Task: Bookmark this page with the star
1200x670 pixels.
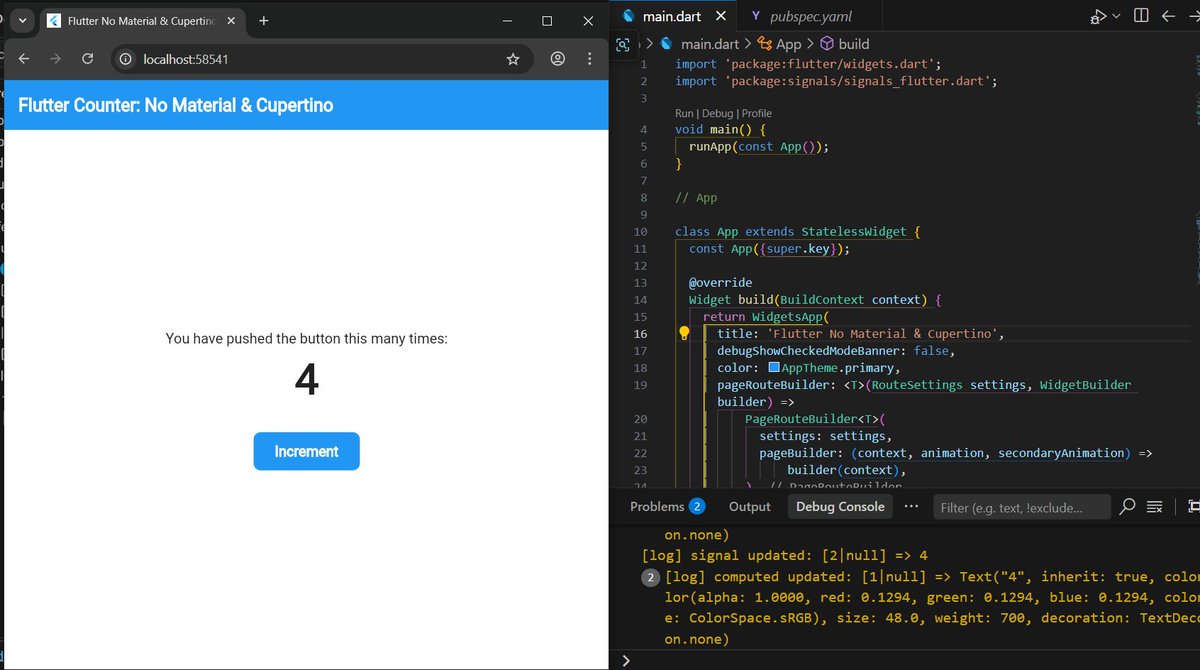Action: [x=513, y=59]
